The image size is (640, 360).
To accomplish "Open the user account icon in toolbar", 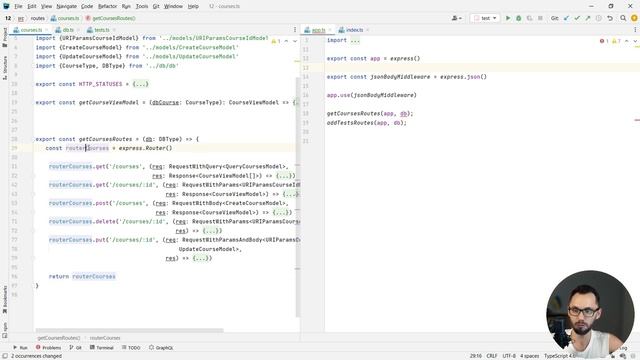I will tap(456, 18).
